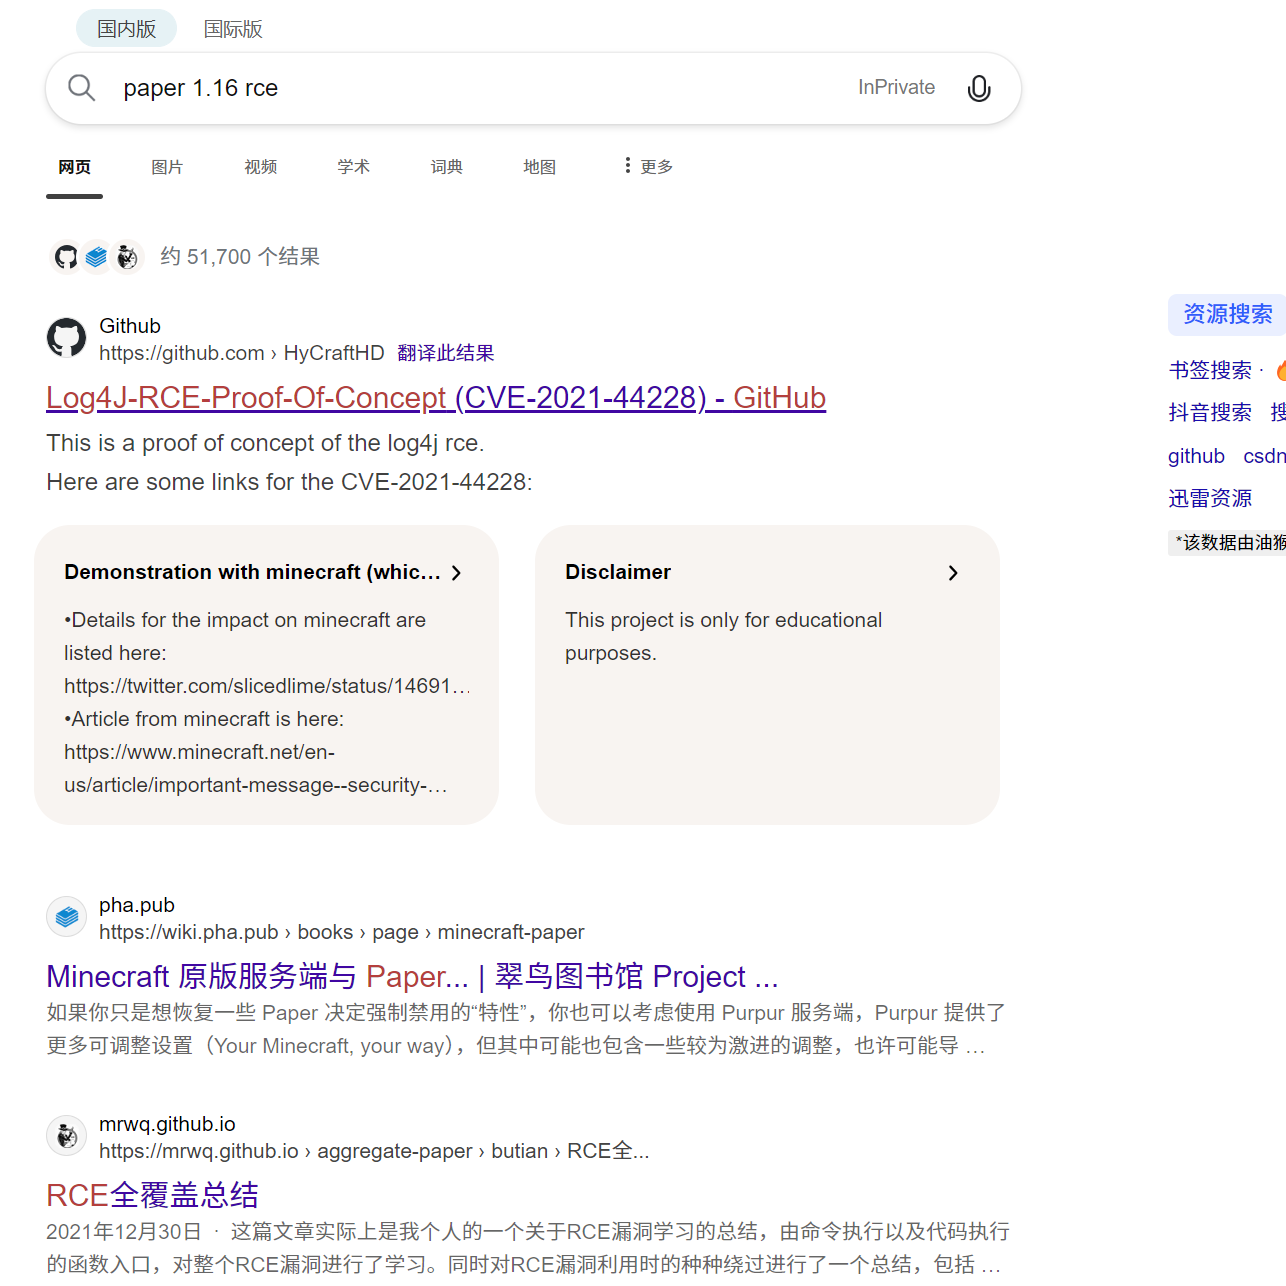The image size is (1286, 1286).
Task: Click csdn sidebar link
Action: pyautogui.click(x=1264, y=456)
